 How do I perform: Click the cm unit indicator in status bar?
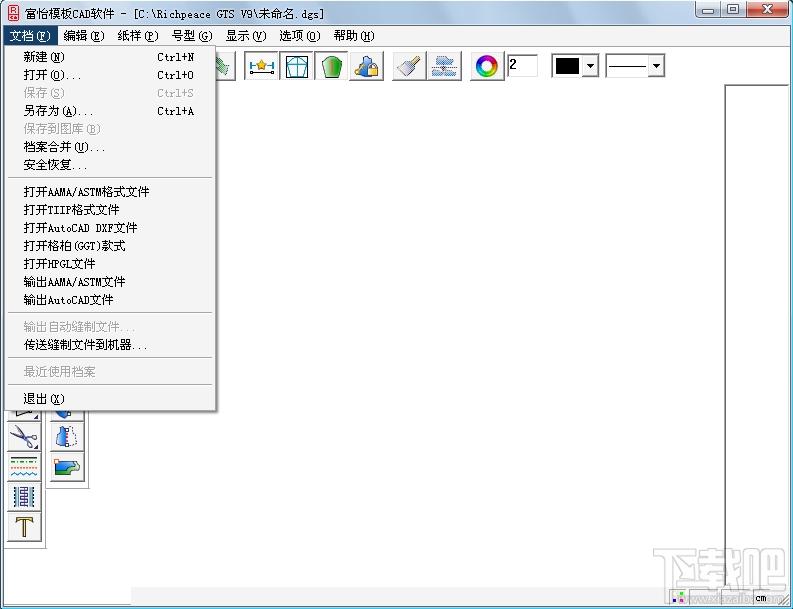761,598
